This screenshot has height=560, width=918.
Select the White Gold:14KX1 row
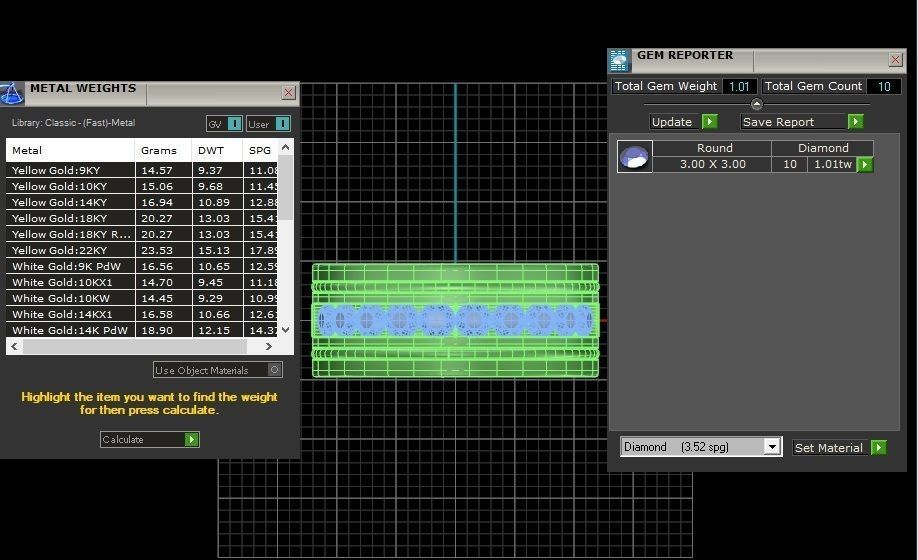(x=142, y=314)
